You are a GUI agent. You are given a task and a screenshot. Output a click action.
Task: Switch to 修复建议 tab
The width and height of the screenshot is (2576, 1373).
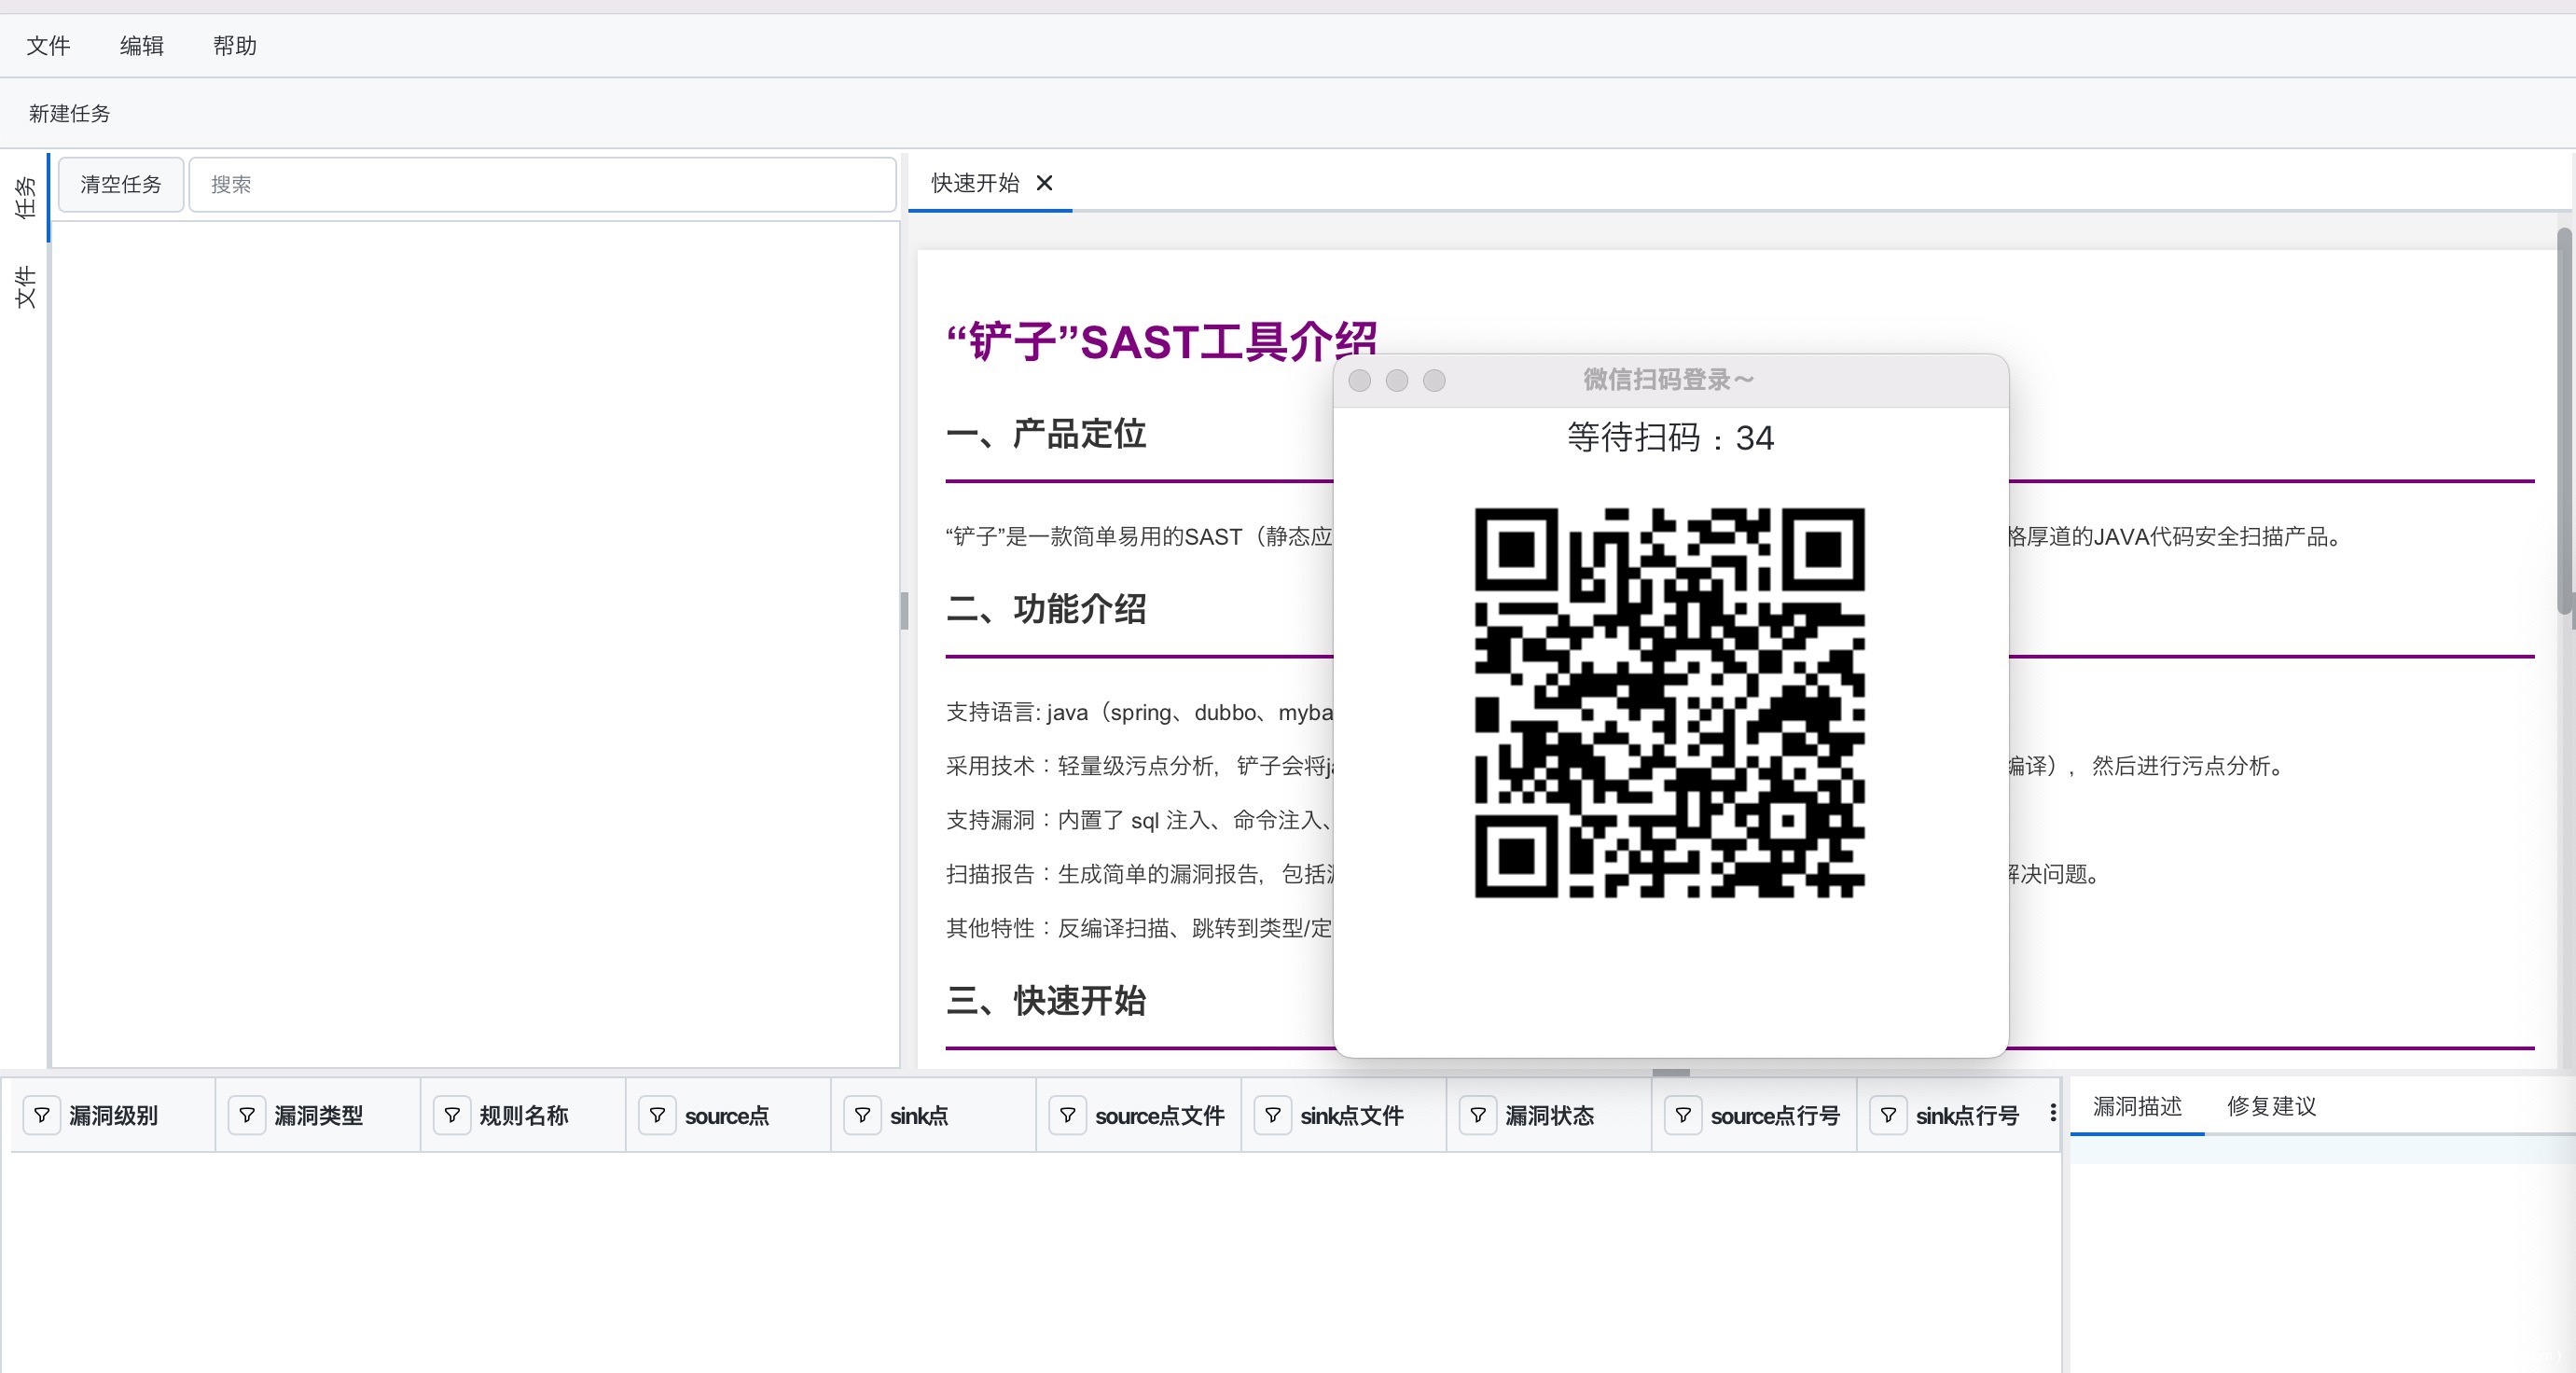[2271, 1106]
